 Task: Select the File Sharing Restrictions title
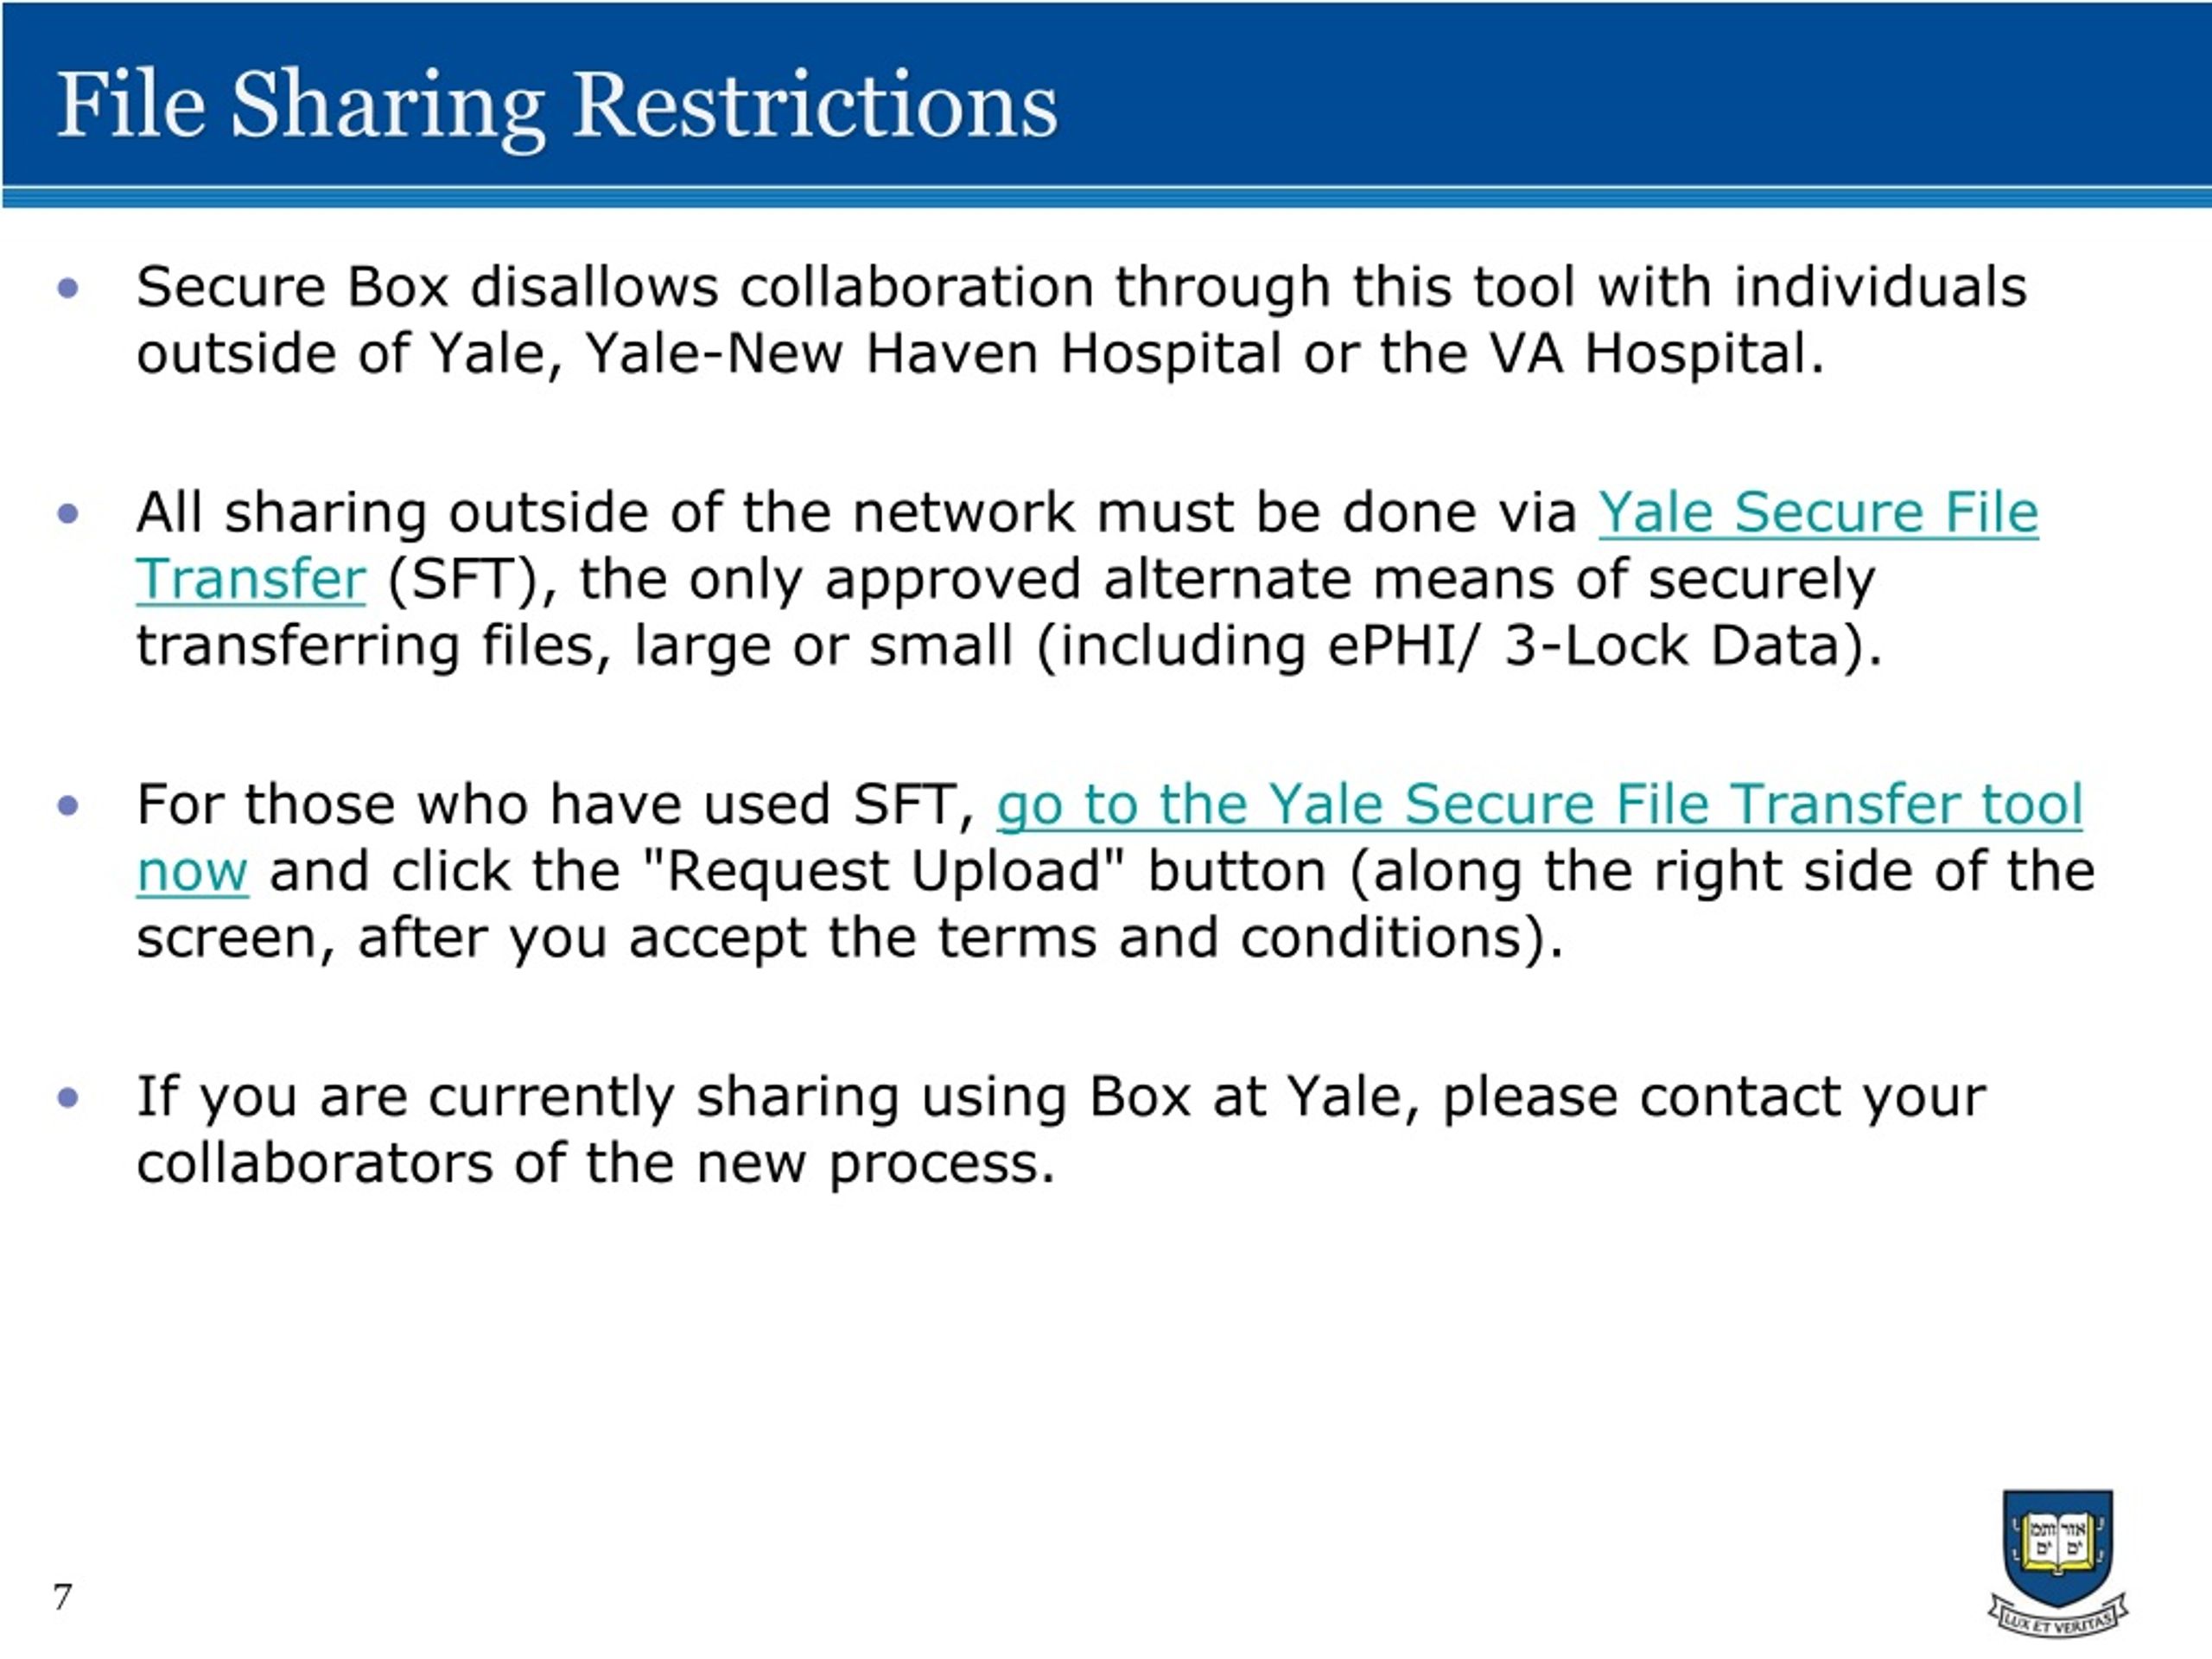pos(556,106)
